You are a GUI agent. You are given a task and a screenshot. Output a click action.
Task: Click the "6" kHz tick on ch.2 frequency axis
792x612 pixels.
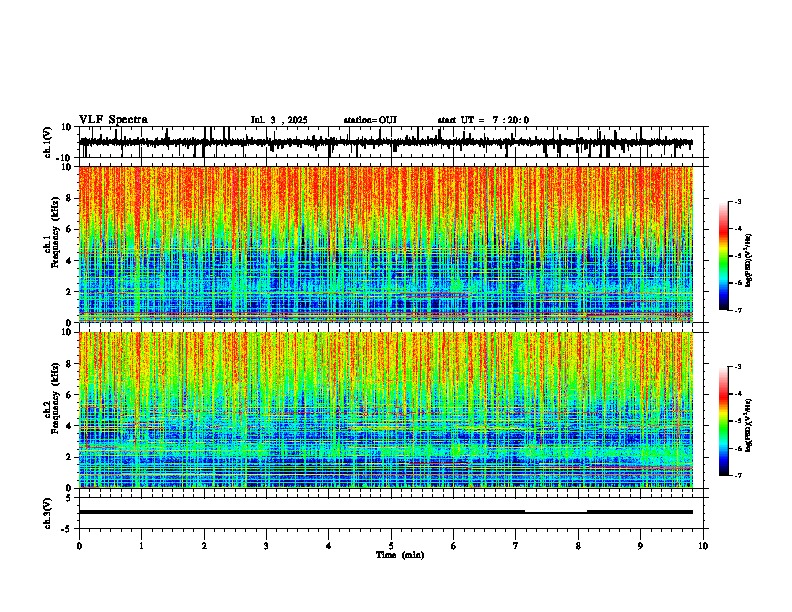pyautogui.click(x=70, y=395)
